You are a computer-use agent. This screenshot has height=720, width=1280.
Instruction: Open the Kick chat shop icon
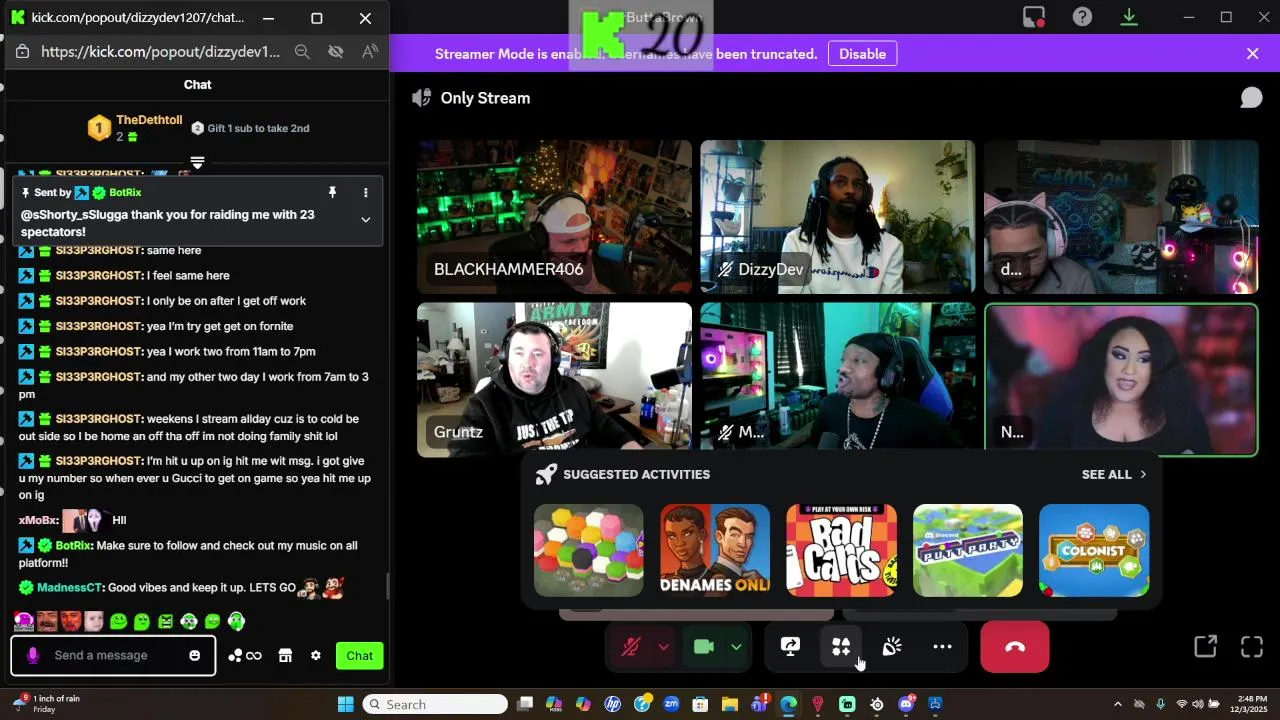click(285, 655)
